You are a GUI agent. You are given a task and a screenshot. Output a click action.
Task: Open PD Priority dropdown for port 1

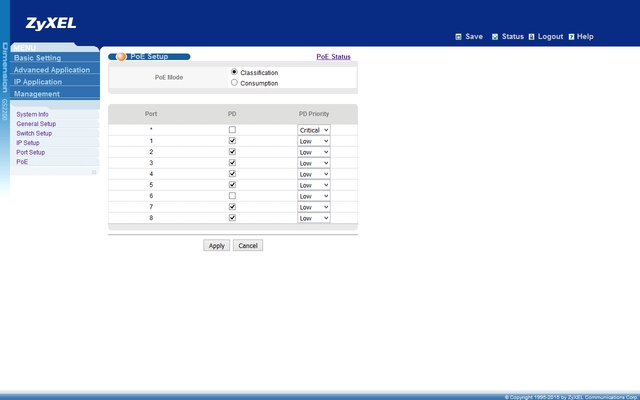pyautogui.click(x=313, y=141)
